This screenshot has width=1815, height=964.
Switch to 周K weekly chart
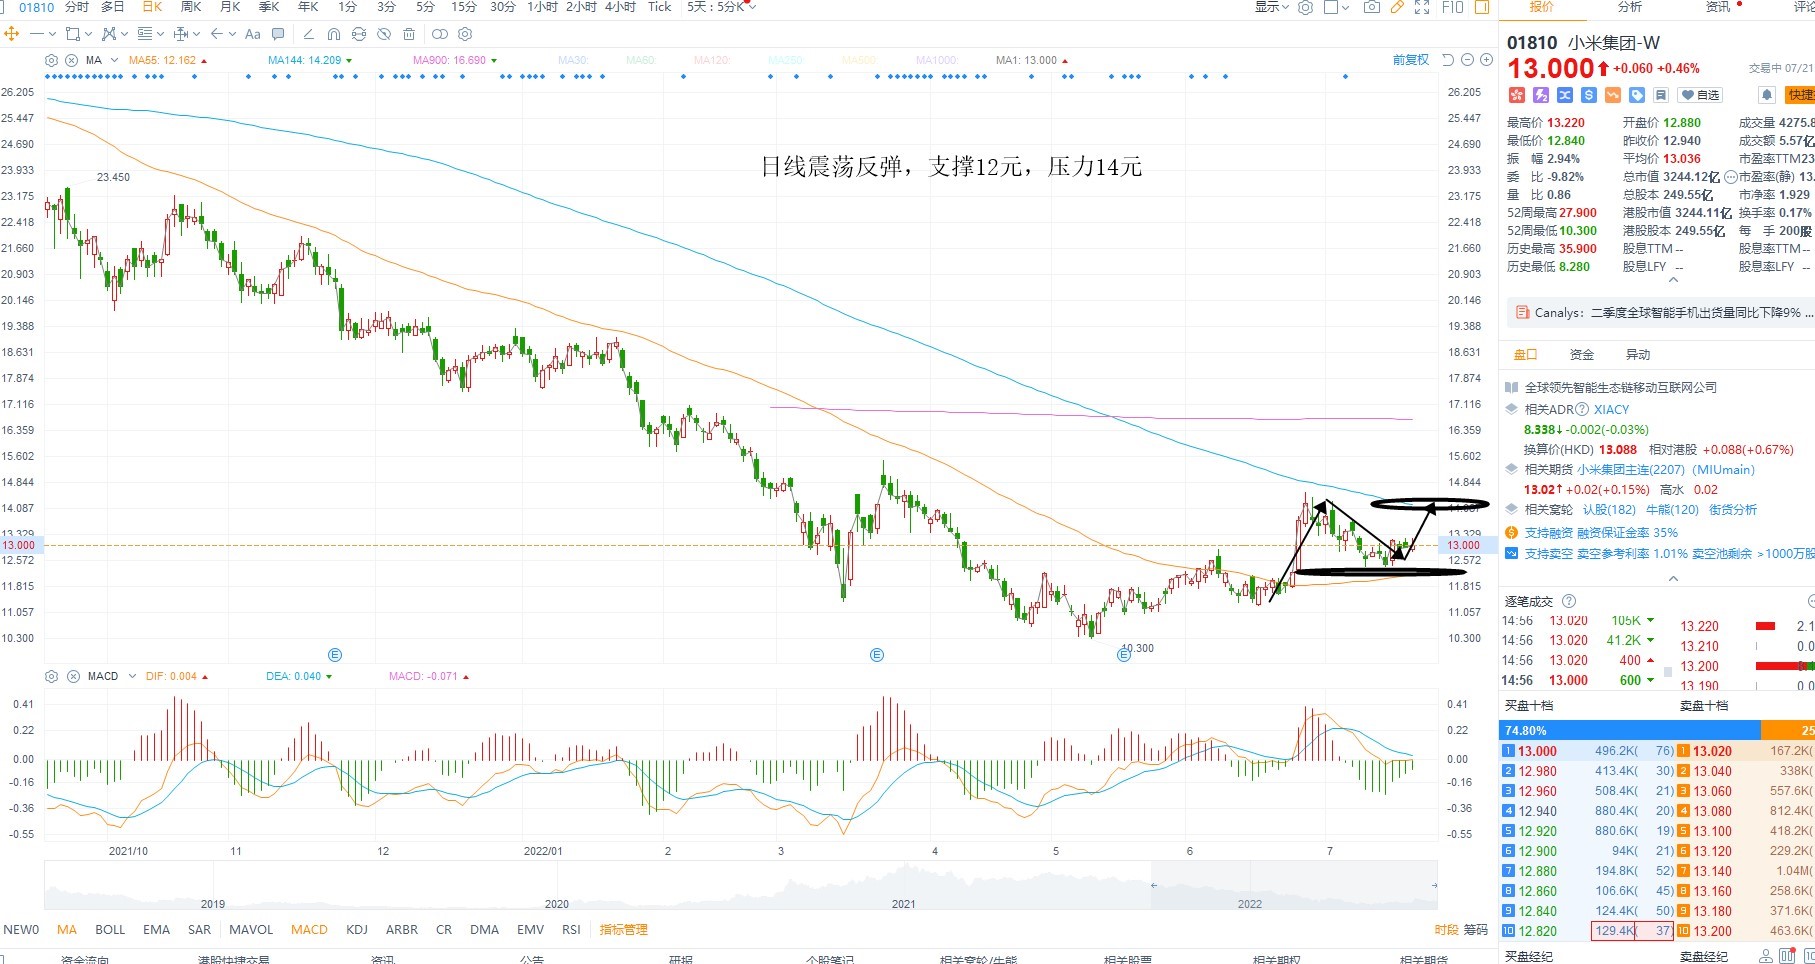click(x=191, y=7)
